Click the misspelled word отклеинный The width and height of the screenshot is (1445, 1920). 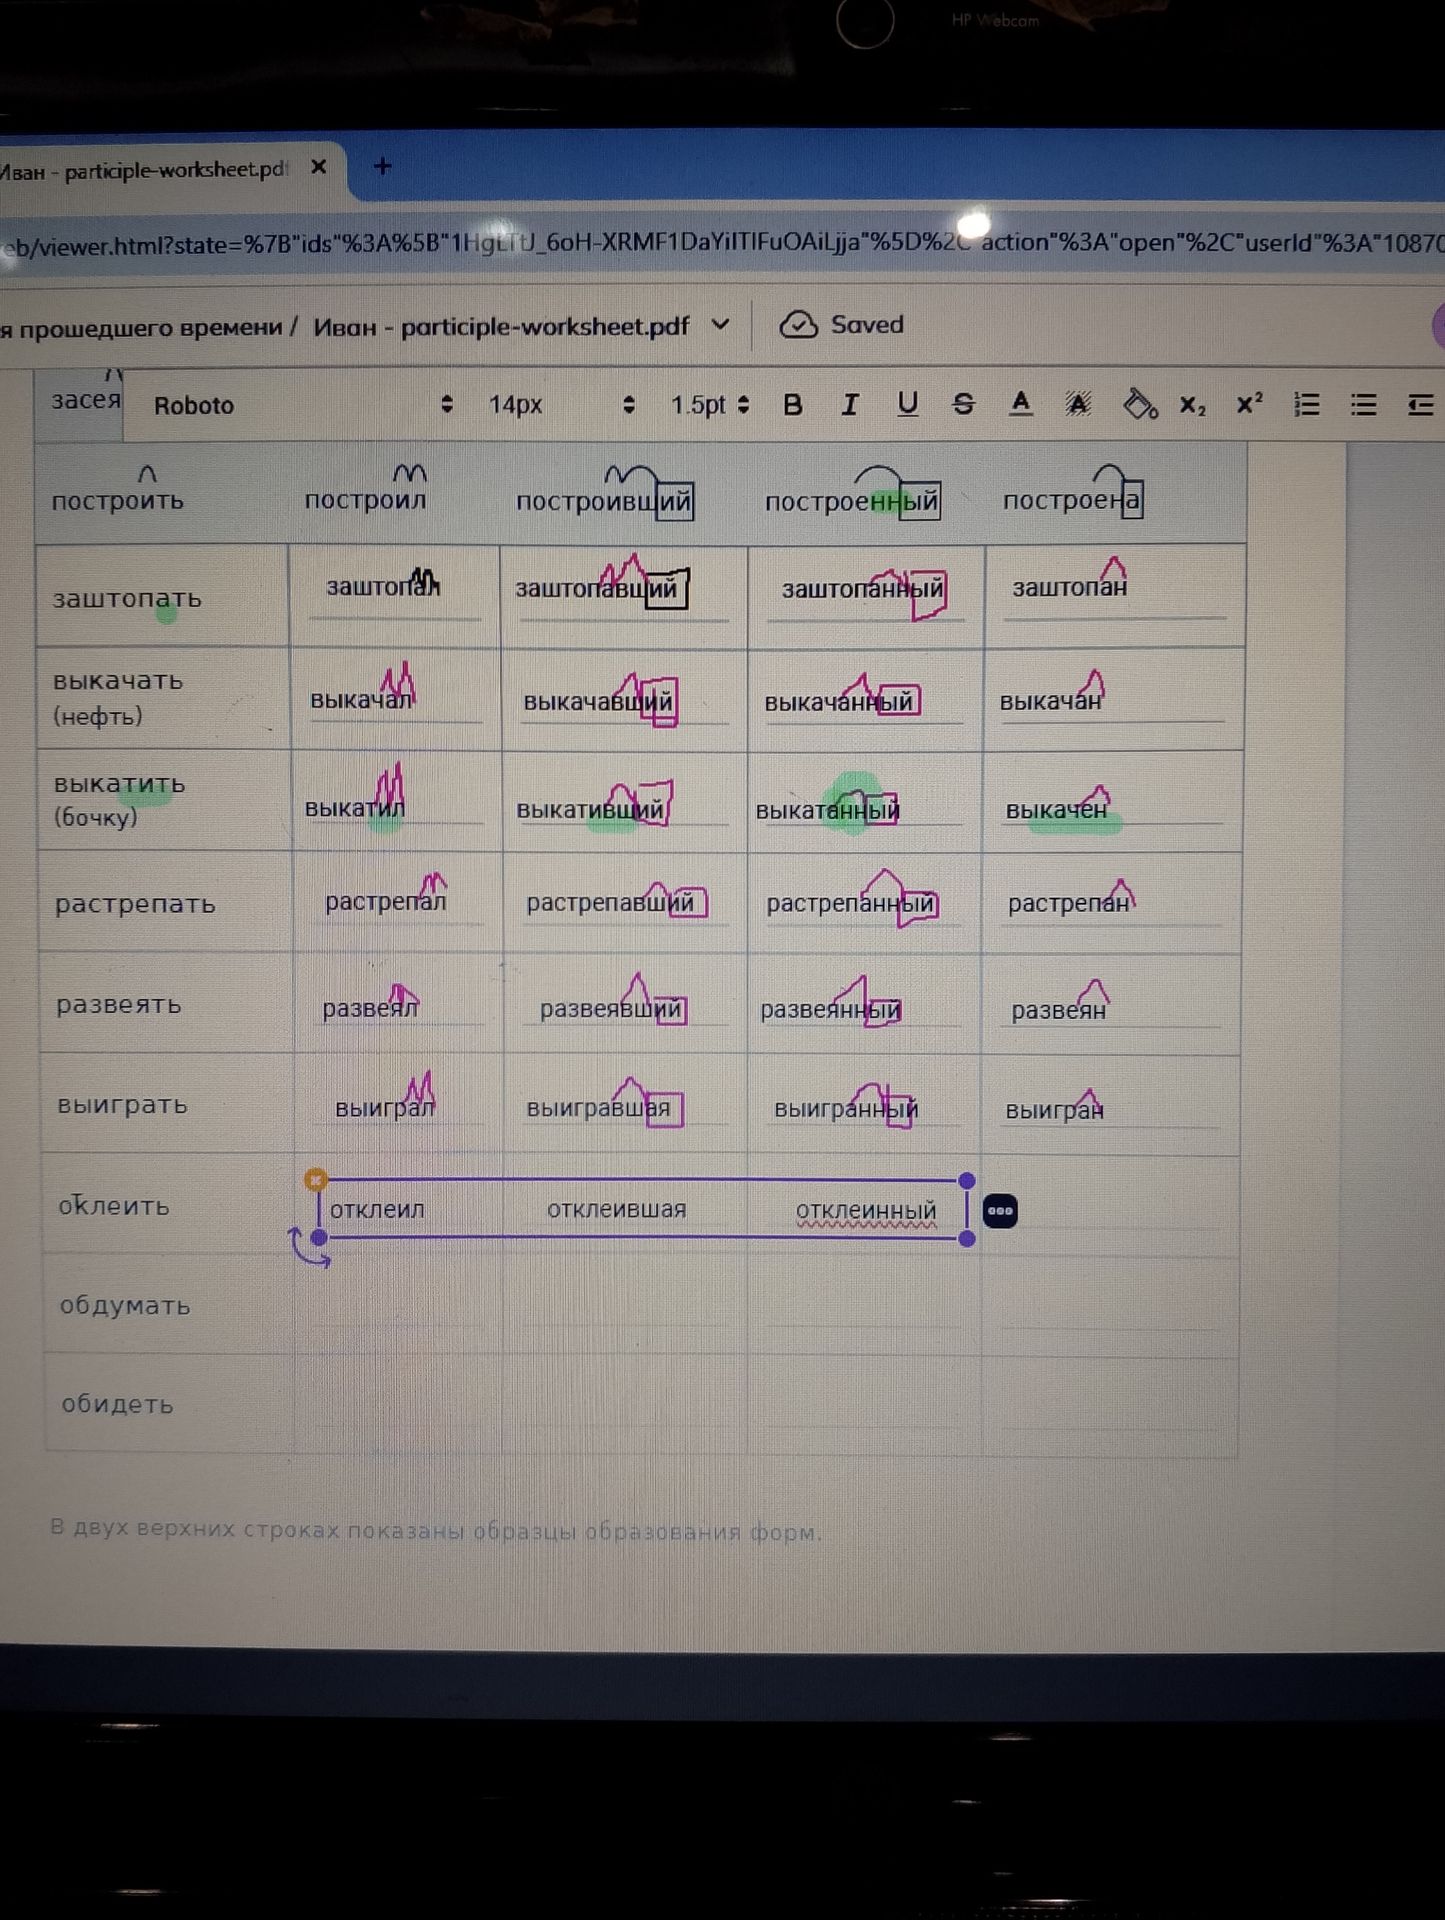pyautogui.click(x=866, y=1211)
